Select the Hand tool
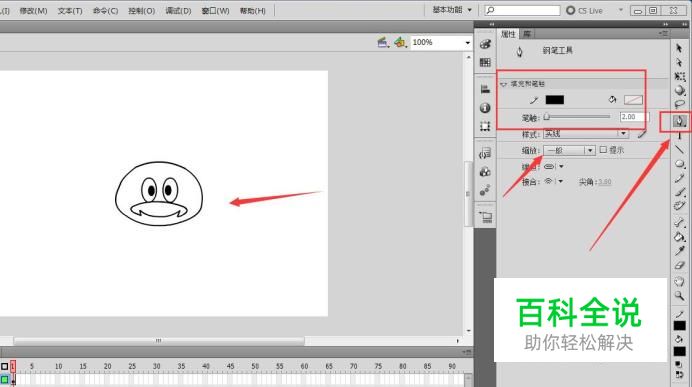Screen dimensions: 692x387 tap(680, 282)
